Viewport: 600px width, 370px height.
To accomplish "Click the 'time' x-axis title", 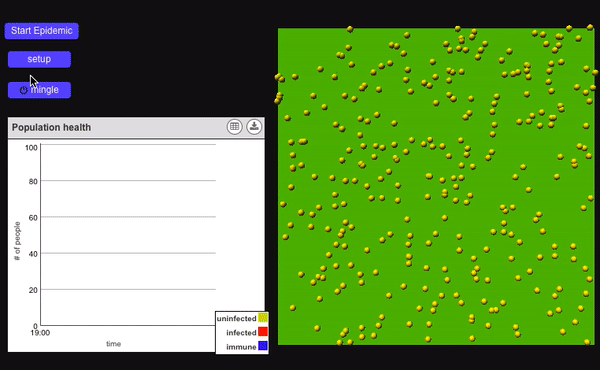I will (114, 344).
